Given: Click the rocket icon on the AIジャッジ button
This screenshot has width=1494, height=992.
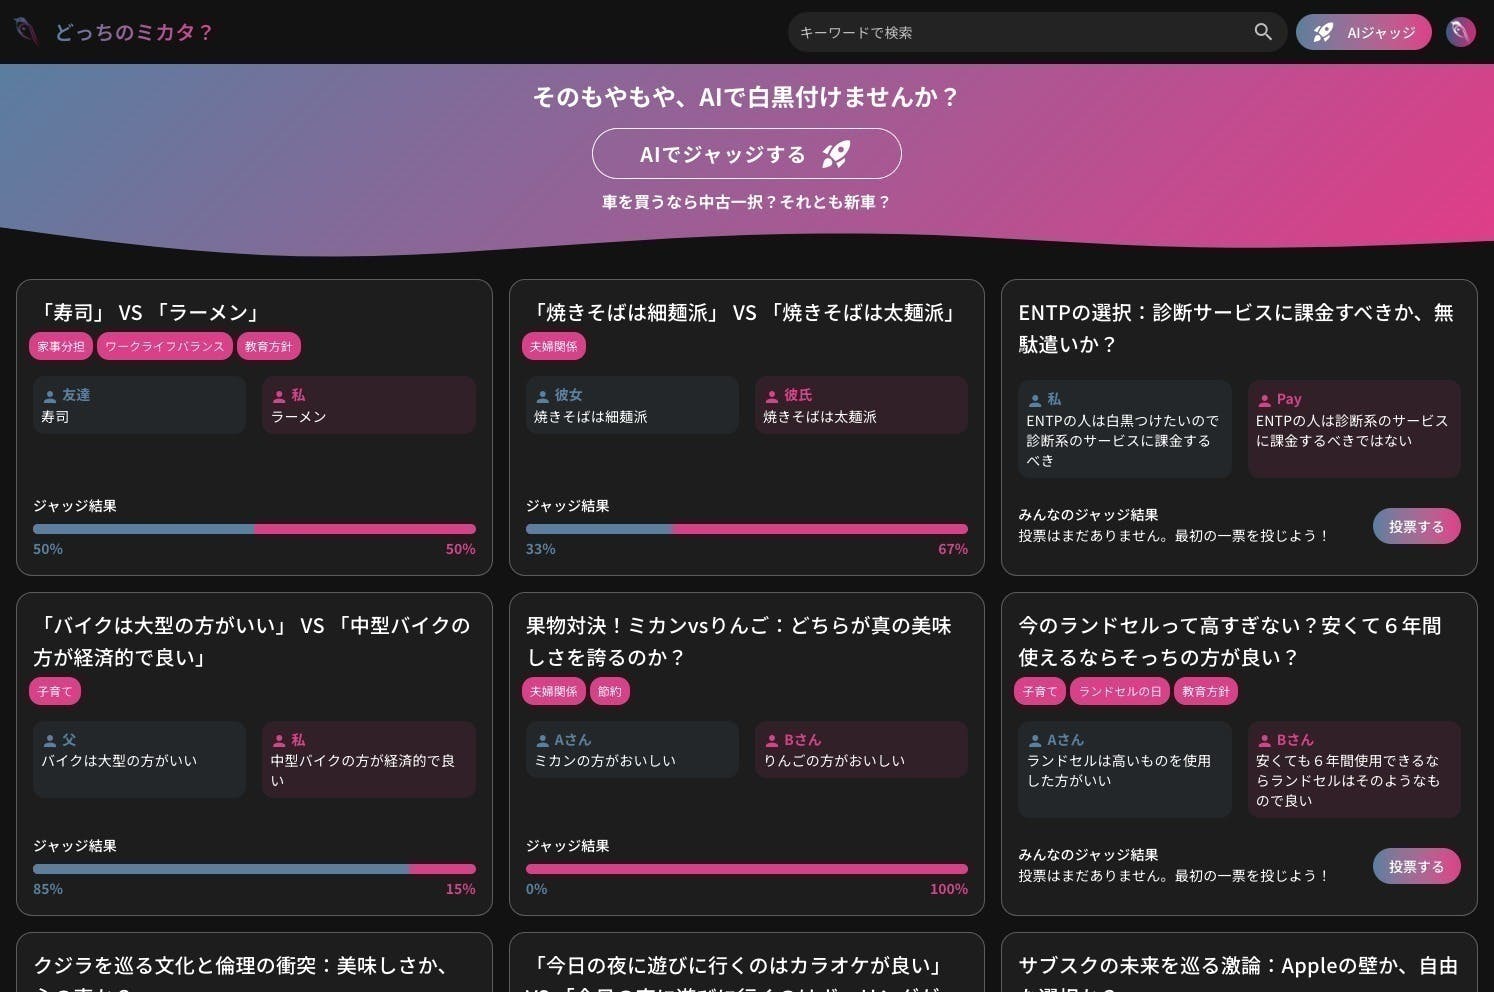Looking at the screenshot, I should (1322, 31).
